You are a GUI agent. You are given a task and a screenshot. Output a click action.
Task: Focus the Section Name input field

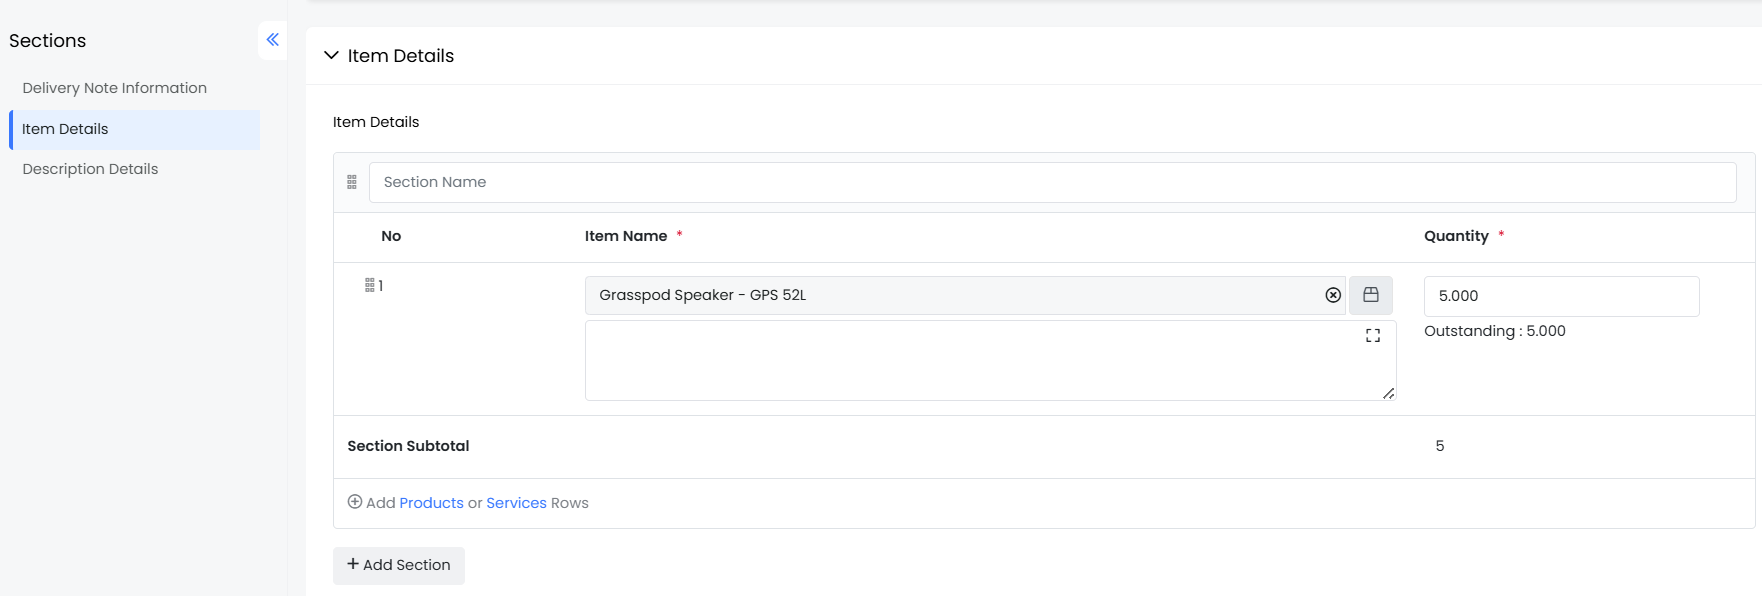coord(1050,182)
